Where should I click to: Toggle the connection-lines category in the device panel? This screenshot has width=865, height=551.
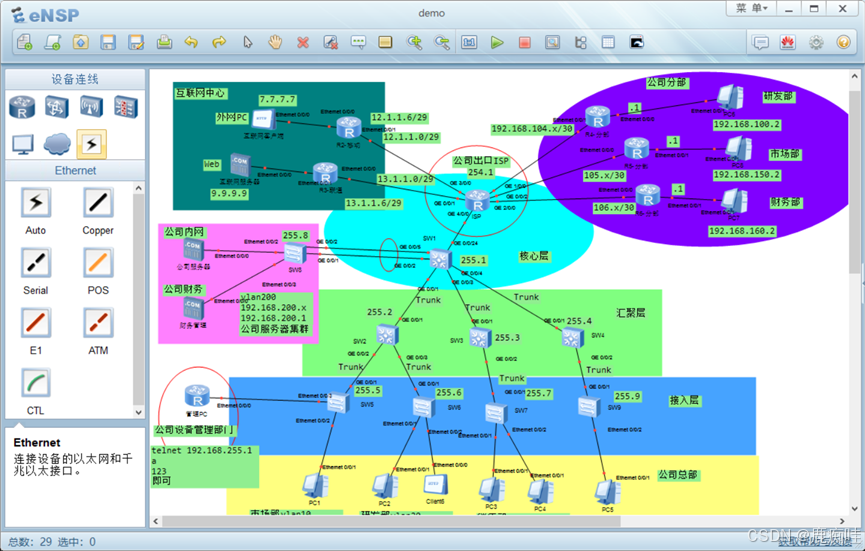(x=91, y=143)
